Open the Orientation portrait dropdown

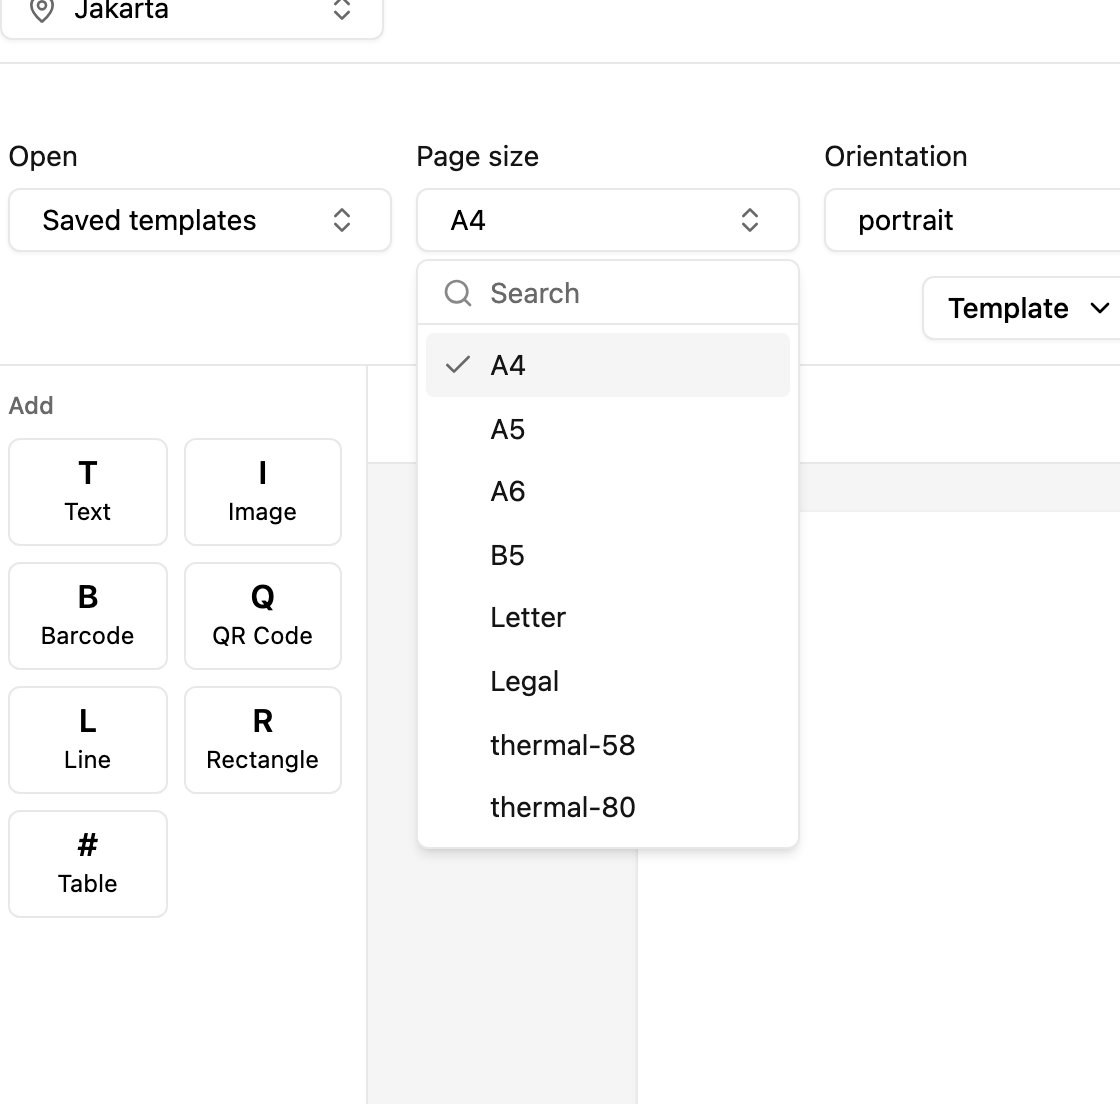click(972, 220)
